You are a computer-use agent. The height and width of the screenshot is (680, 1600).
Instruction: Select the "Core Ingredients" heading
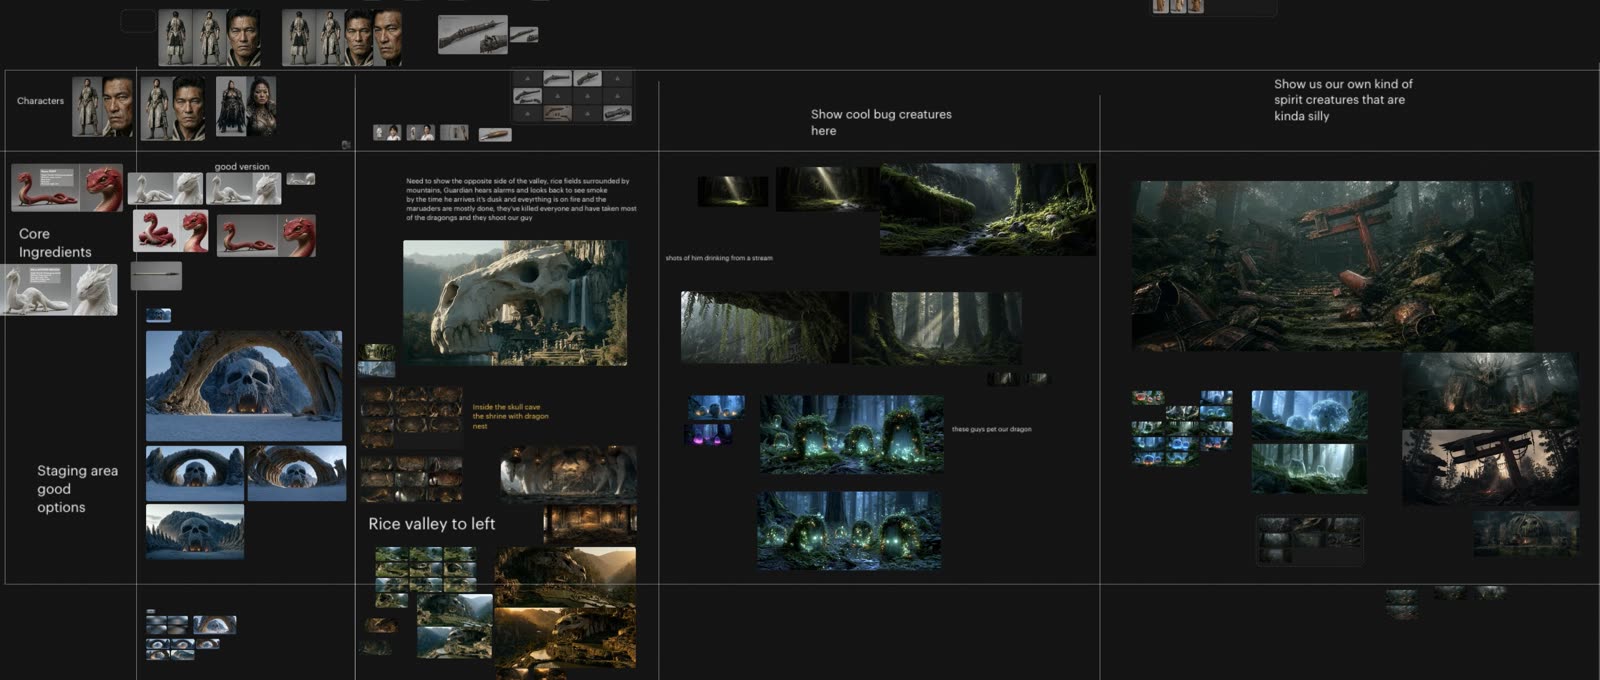55,243
